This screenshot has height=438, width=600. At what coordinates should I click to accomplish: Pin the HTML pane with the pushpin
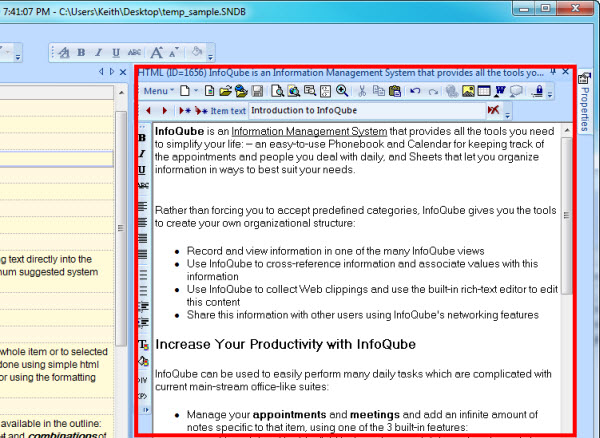pyautogui.click(x=553, y=72)
